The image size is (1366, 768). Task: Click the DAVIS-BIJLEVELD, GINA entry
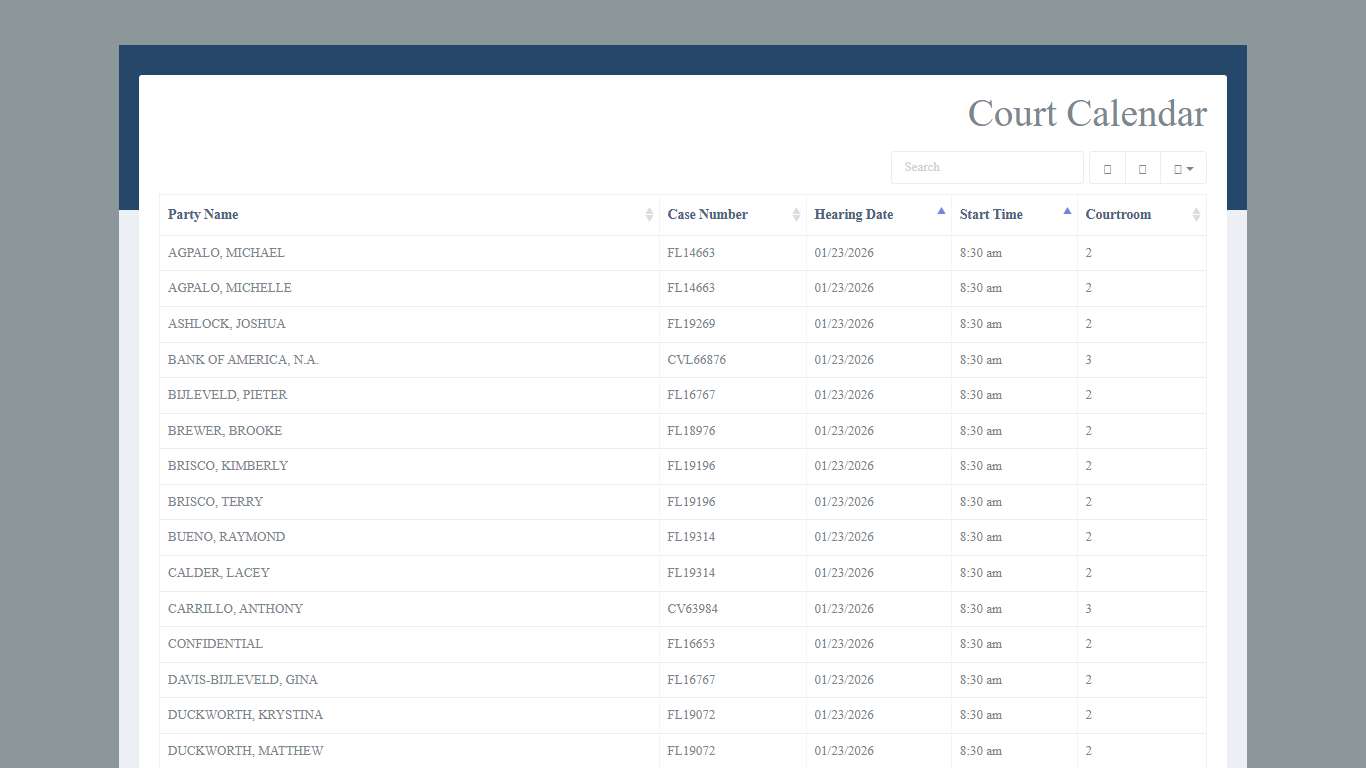(x=242, y=680)
